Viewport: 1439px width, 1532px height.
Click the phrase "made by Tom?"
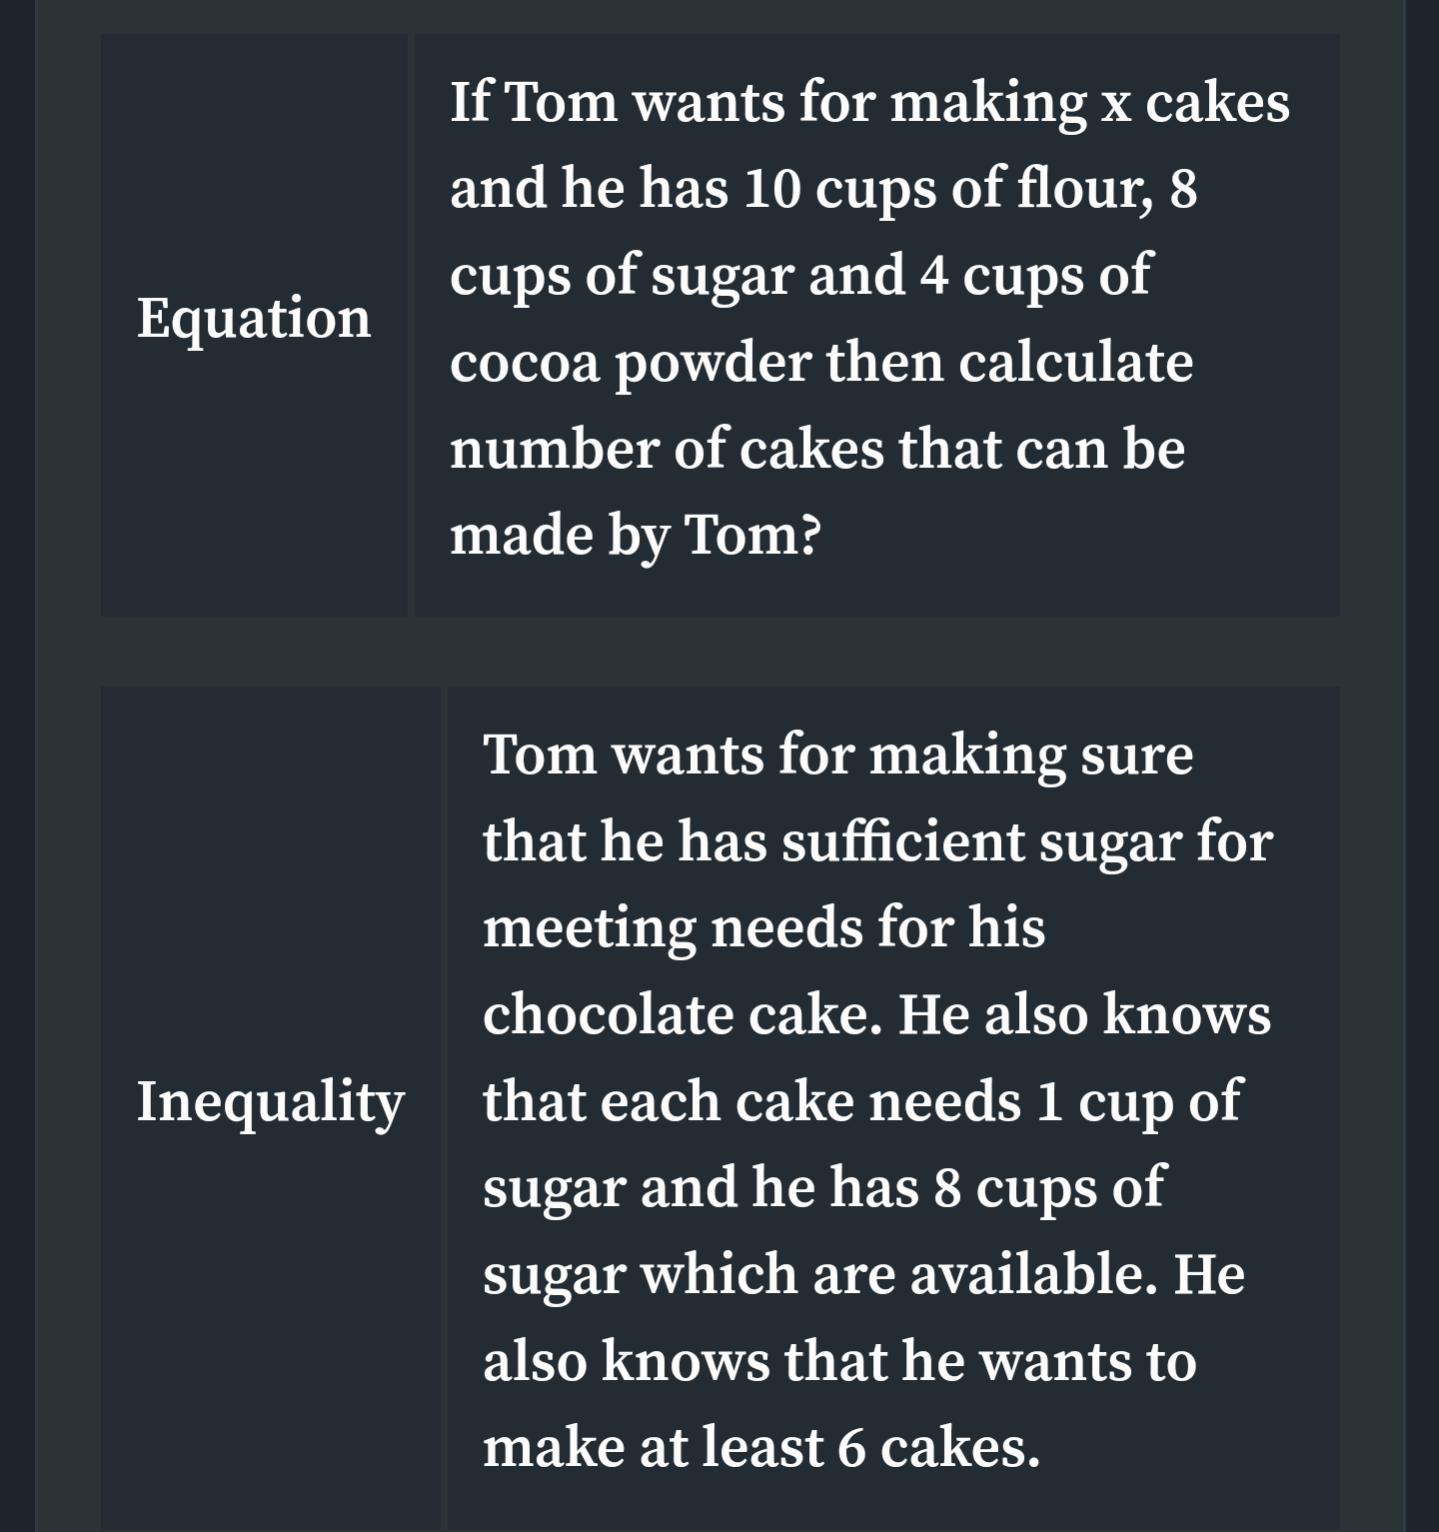point(635,536)
